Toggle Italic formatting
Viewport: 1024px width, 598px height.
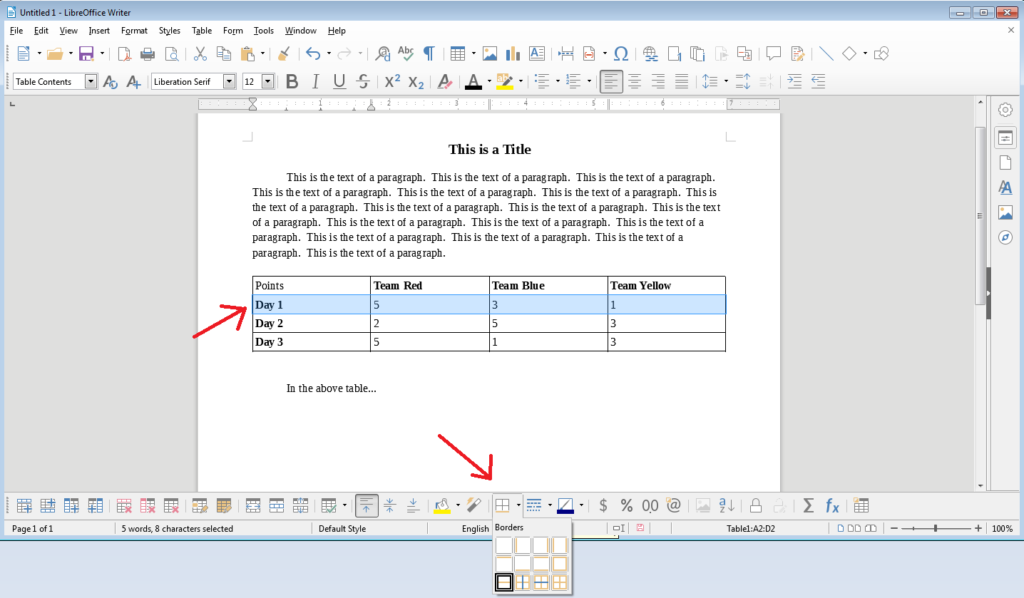tap(316, 82)
